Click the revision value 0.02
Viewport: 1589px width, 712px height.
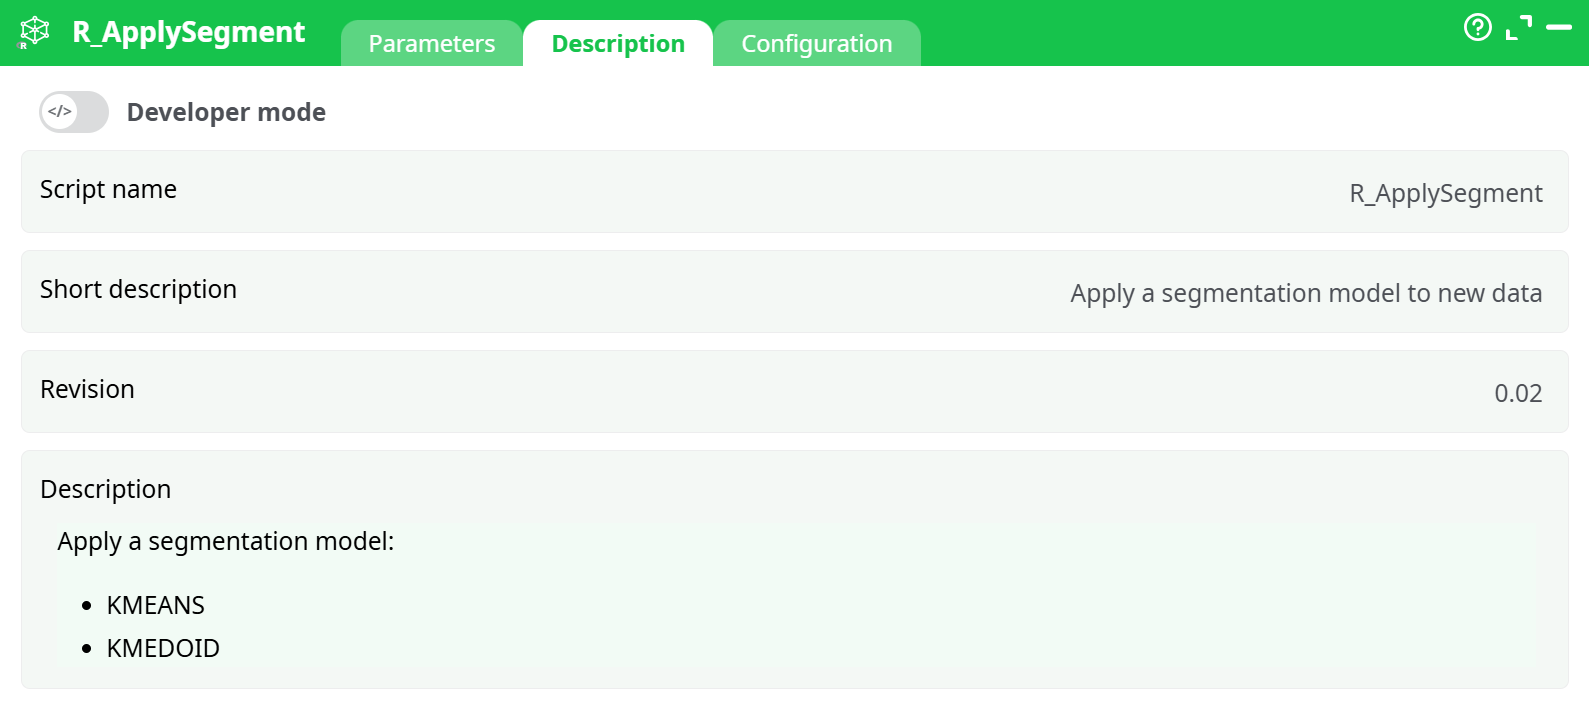pos(1517,393)
